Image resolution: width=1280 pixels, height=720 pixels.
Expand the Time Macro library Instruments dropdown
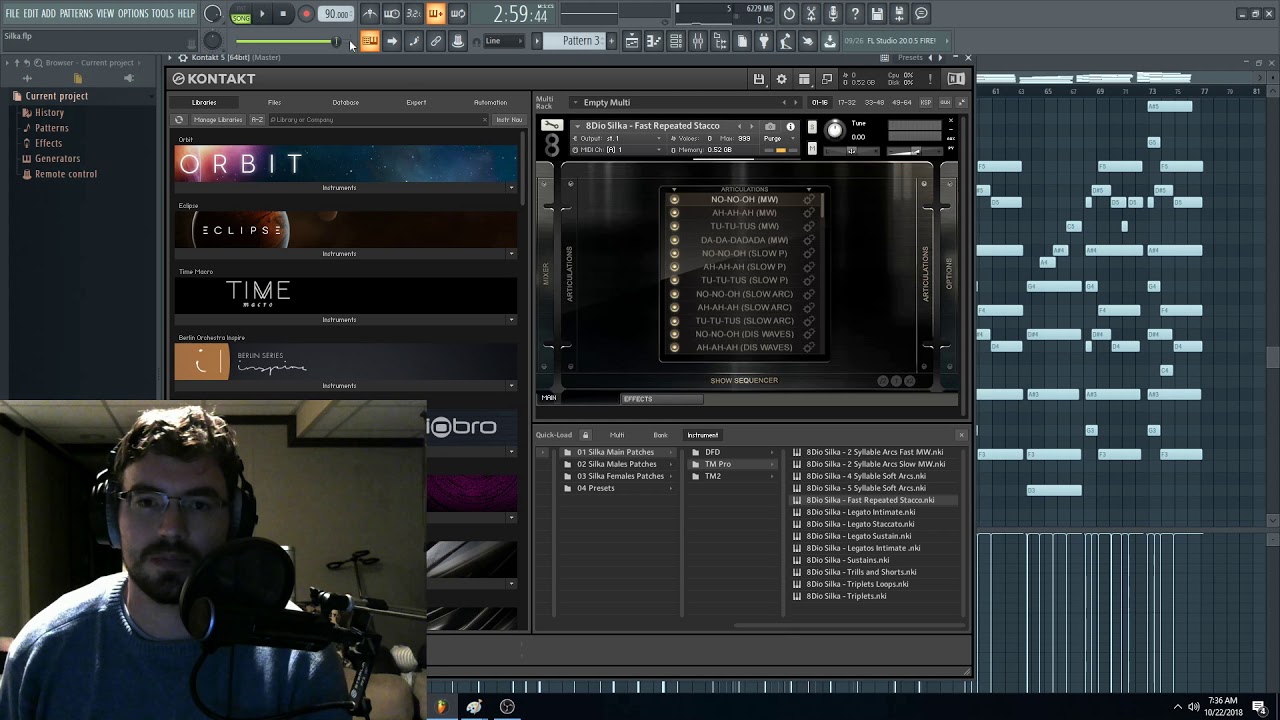[x=511, y=320]
